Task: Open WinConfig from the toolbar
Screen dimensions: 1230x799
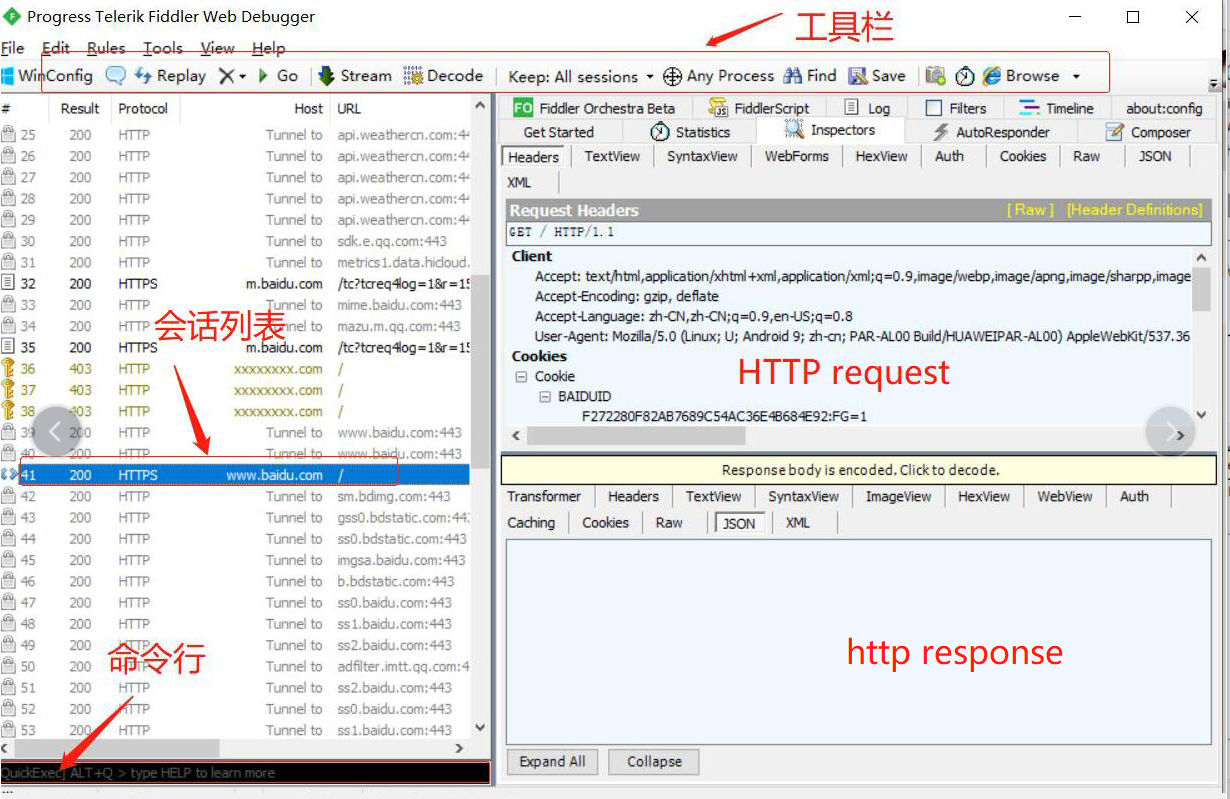Action: click(46, 76)
